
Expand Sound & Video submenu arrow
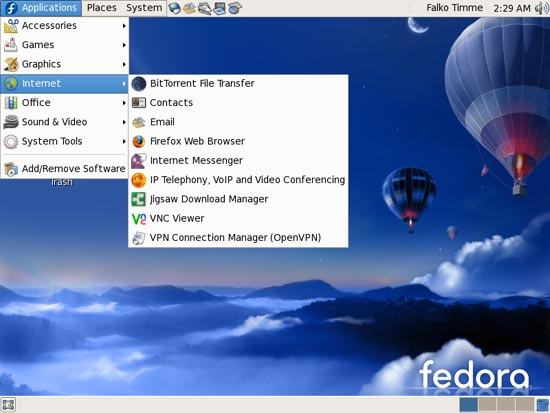click(x=124, y=122)
